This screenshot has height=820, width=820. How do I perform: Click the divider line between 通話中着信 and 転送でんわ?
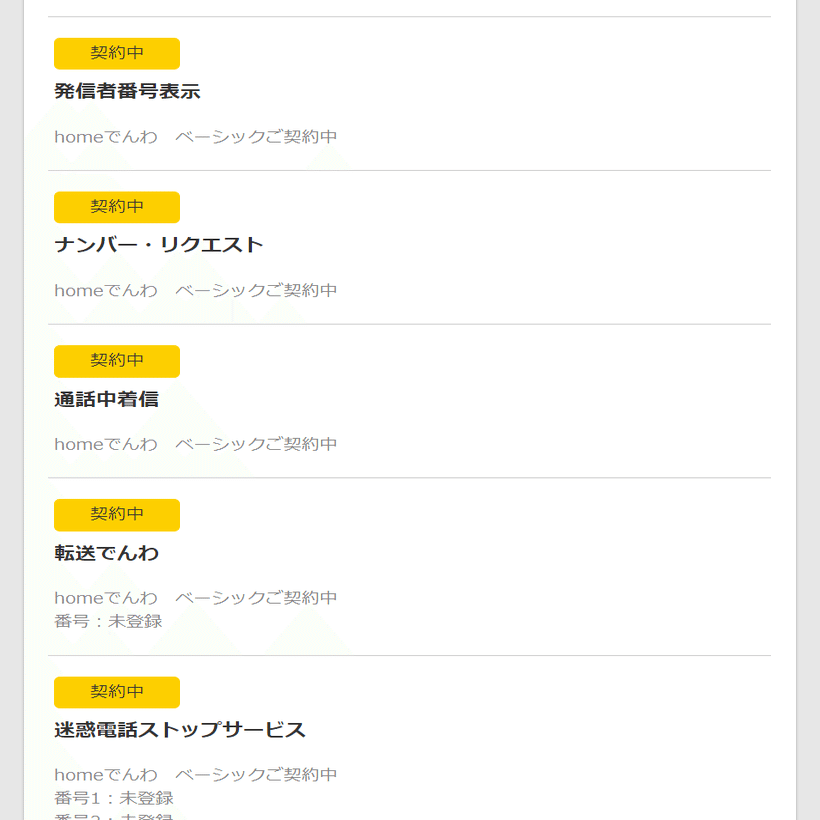pyautogui.click(x=409, y=478)
